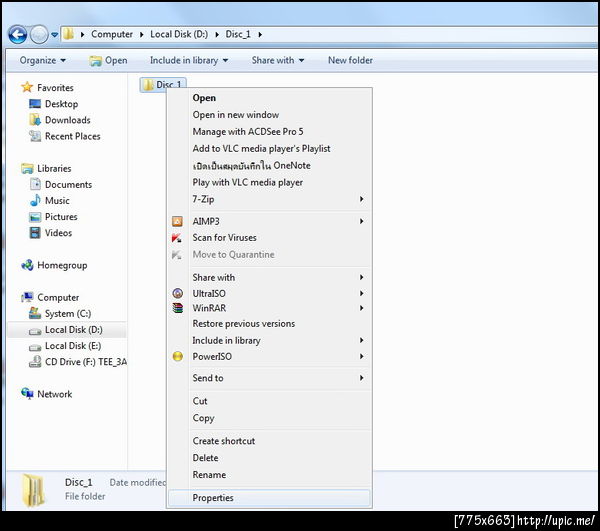Click the Forward navigation arrow button
Screen dimensions: 600x531
click(x=39, y=35)
